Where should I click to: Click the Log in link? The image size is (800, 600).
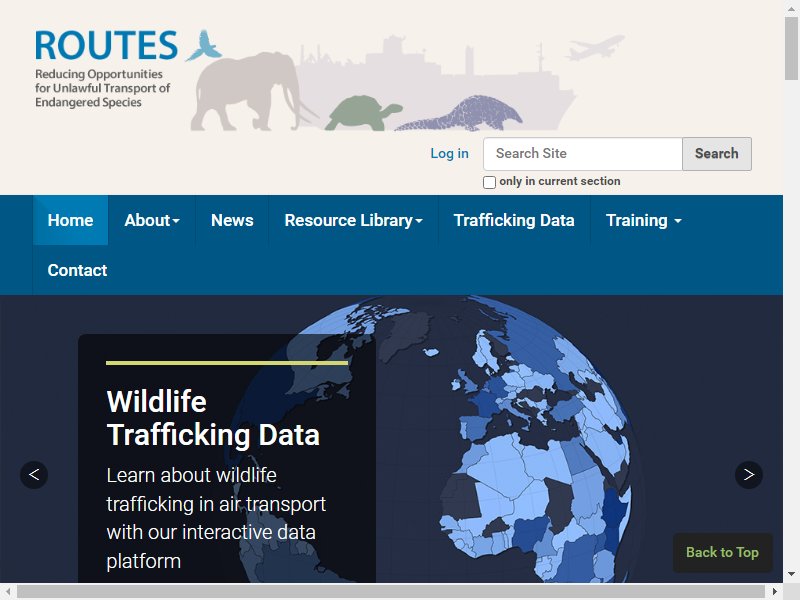pyautogui.click(x=449, y=153)
